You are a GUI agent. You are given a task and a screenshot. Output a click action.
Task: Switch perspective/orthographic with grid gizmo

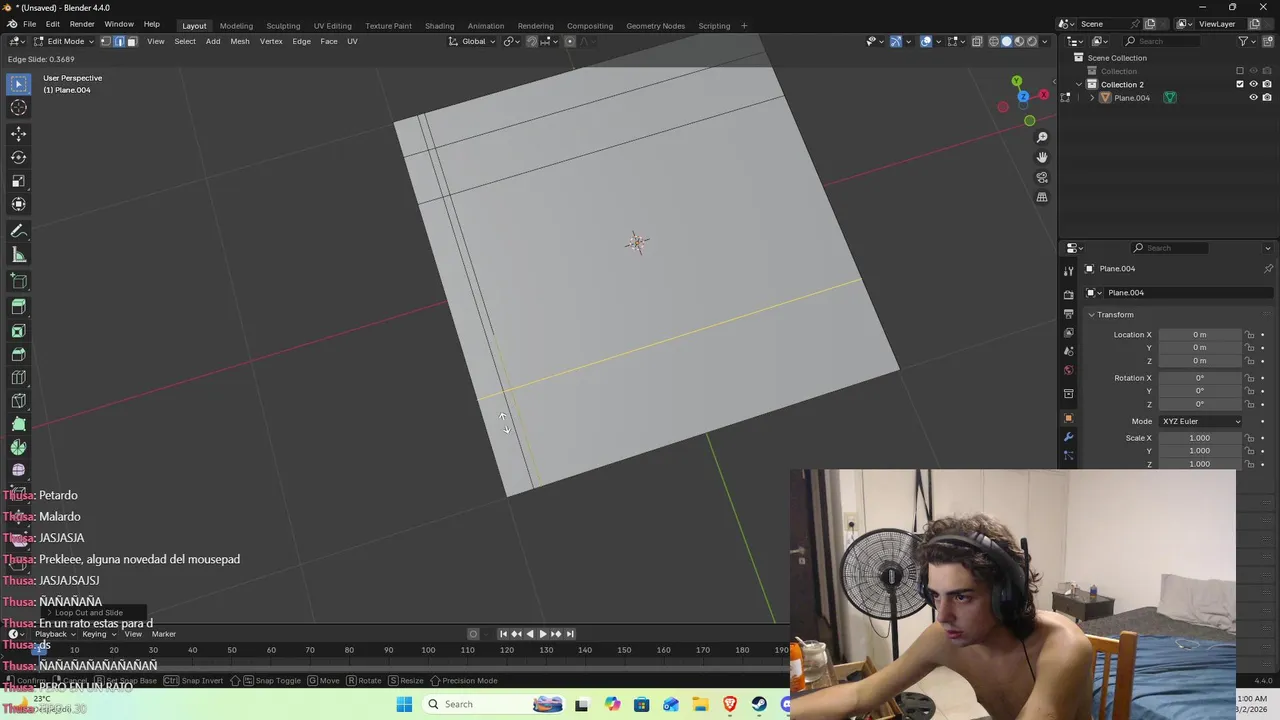1042,198
